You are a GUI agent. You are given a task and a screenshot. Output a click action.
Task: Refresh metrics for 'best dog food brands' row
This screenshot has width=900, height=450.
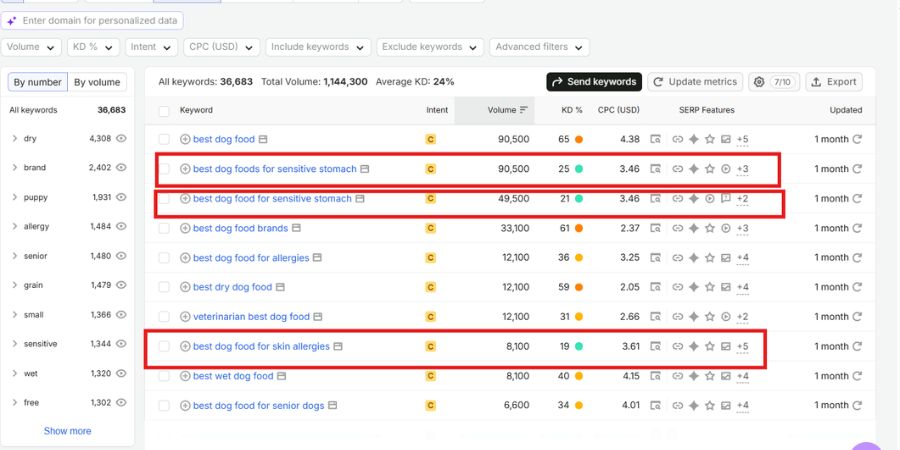[857, 228]
